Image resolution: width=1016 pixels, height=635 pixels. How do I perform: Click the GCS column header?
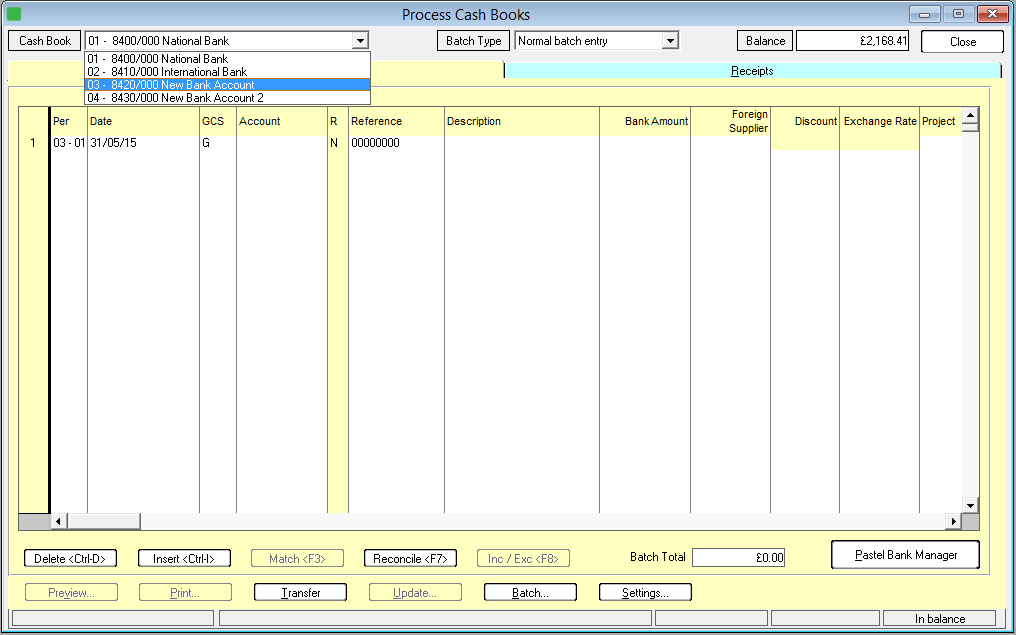[218, 121]
